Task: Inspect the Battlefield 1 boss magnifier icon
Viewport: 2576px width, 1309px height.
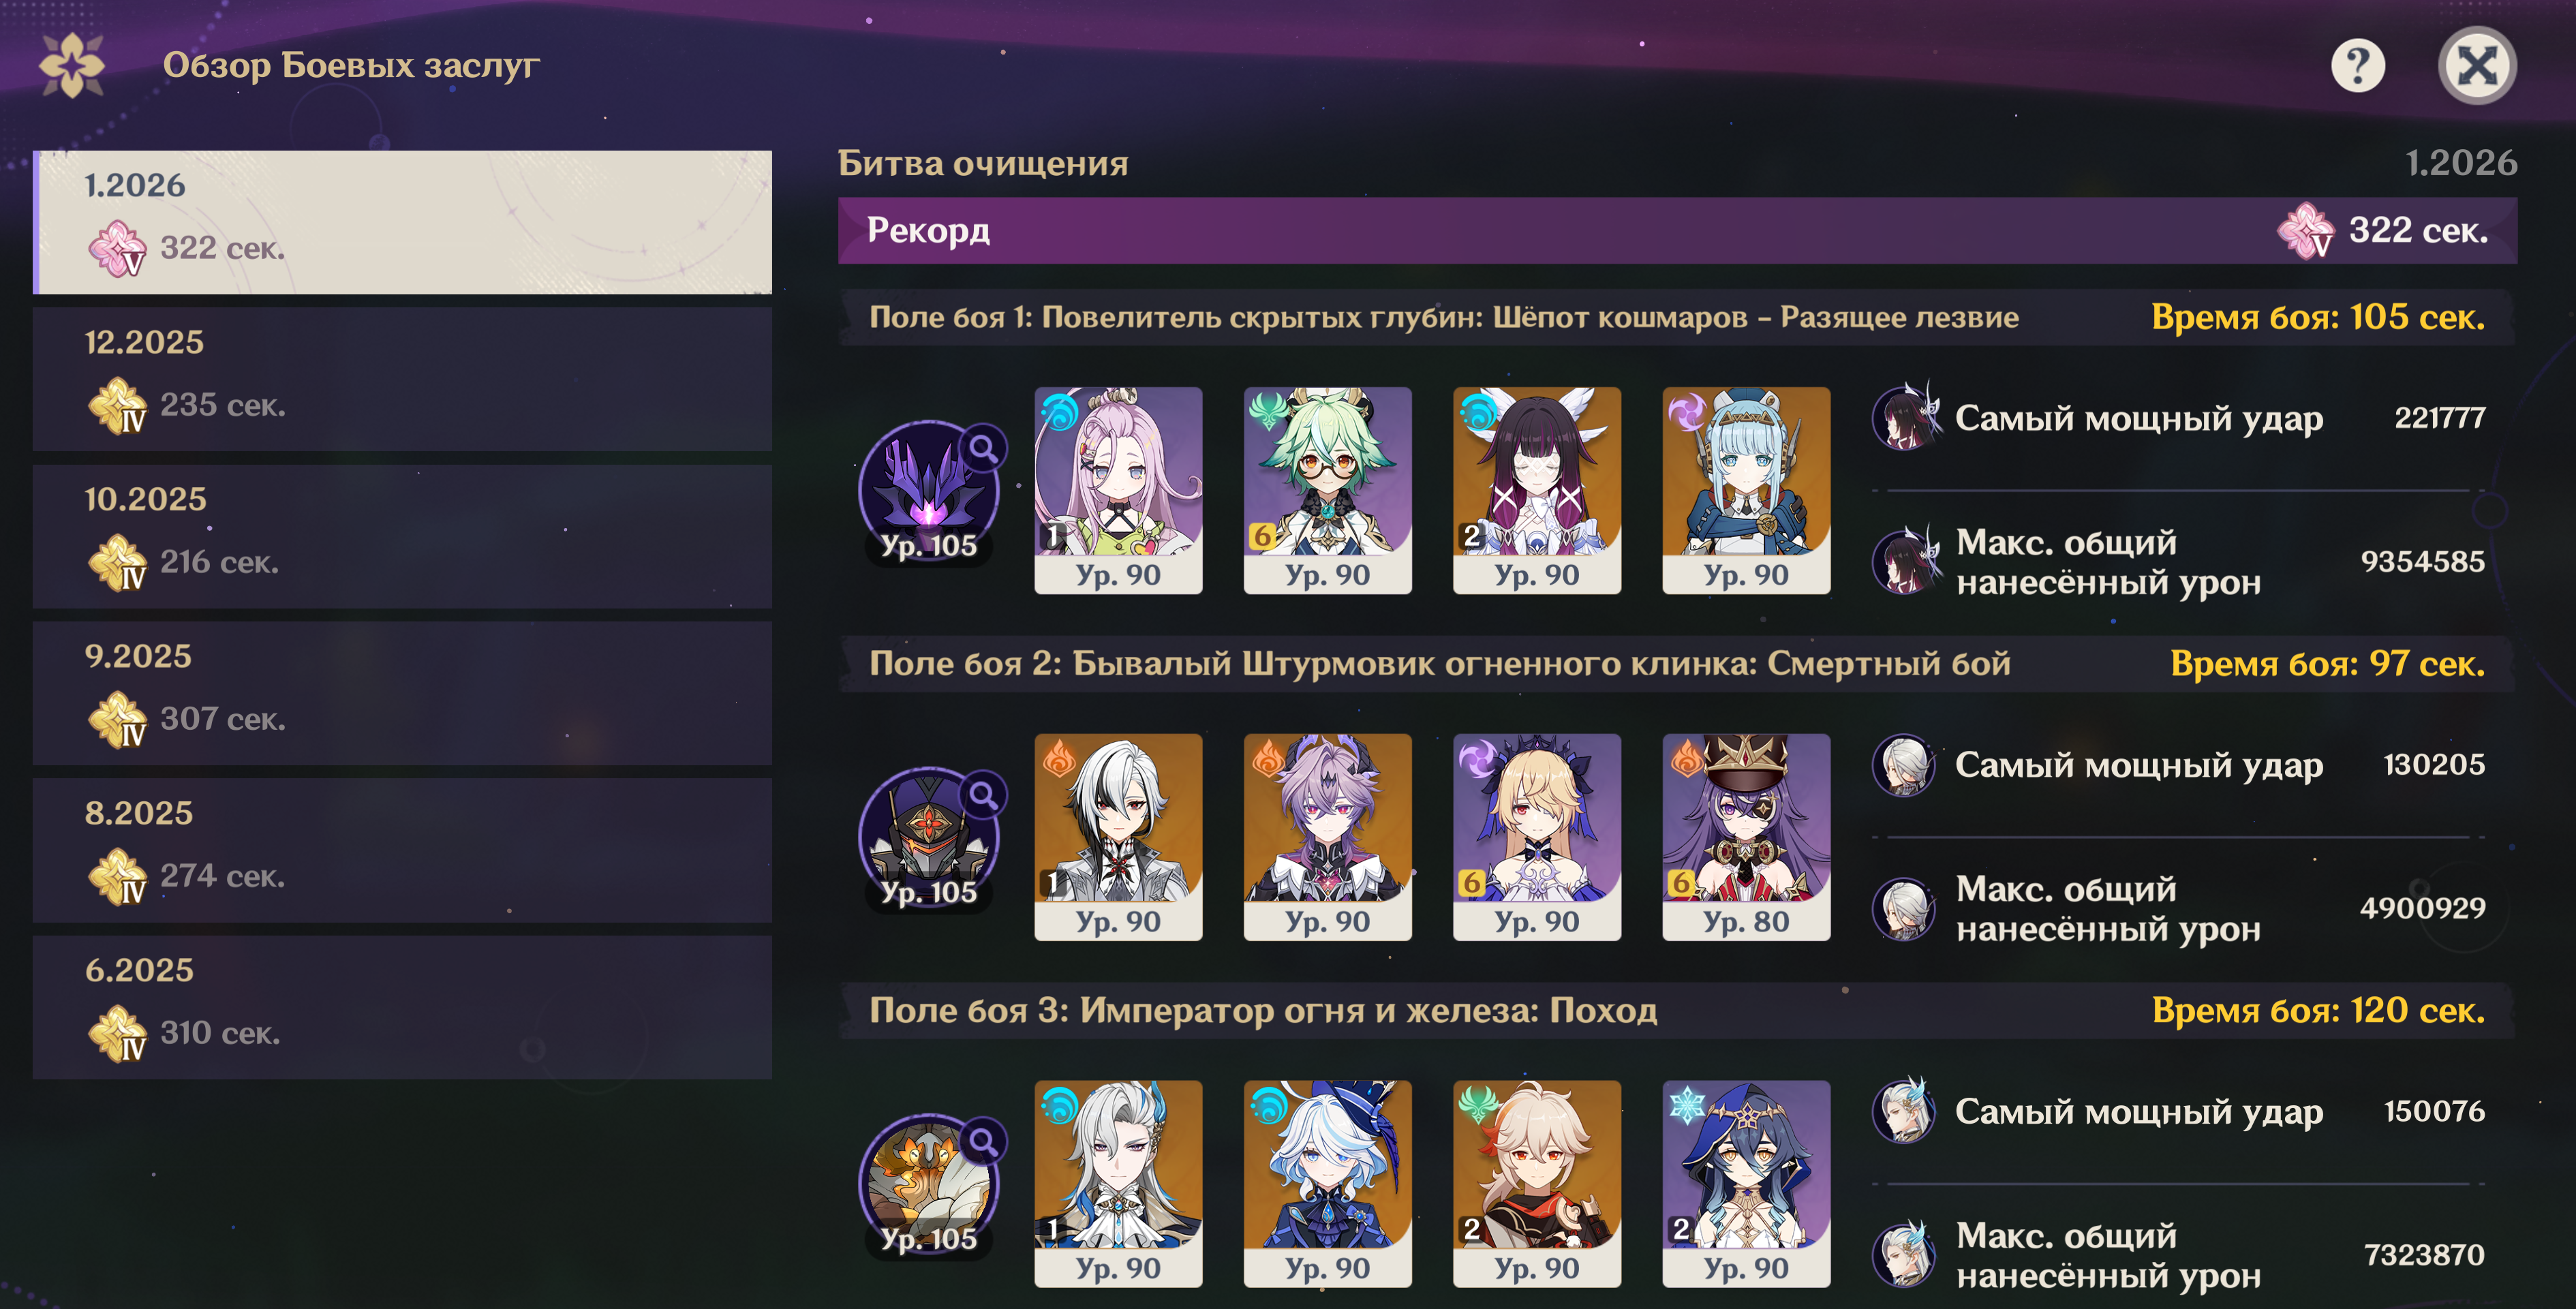Action: coord(983,449)
